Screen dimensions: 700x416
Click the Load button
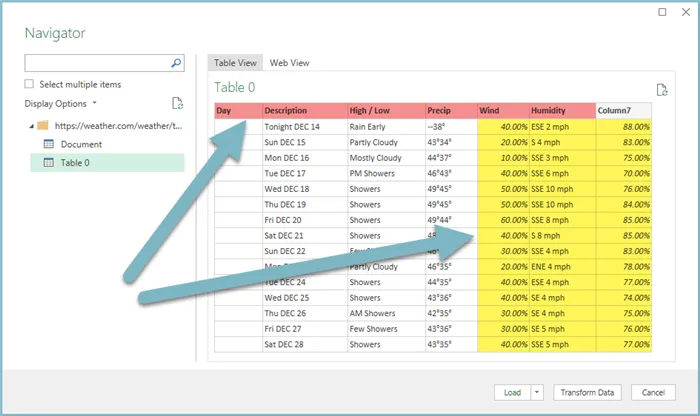coord(512,393)
